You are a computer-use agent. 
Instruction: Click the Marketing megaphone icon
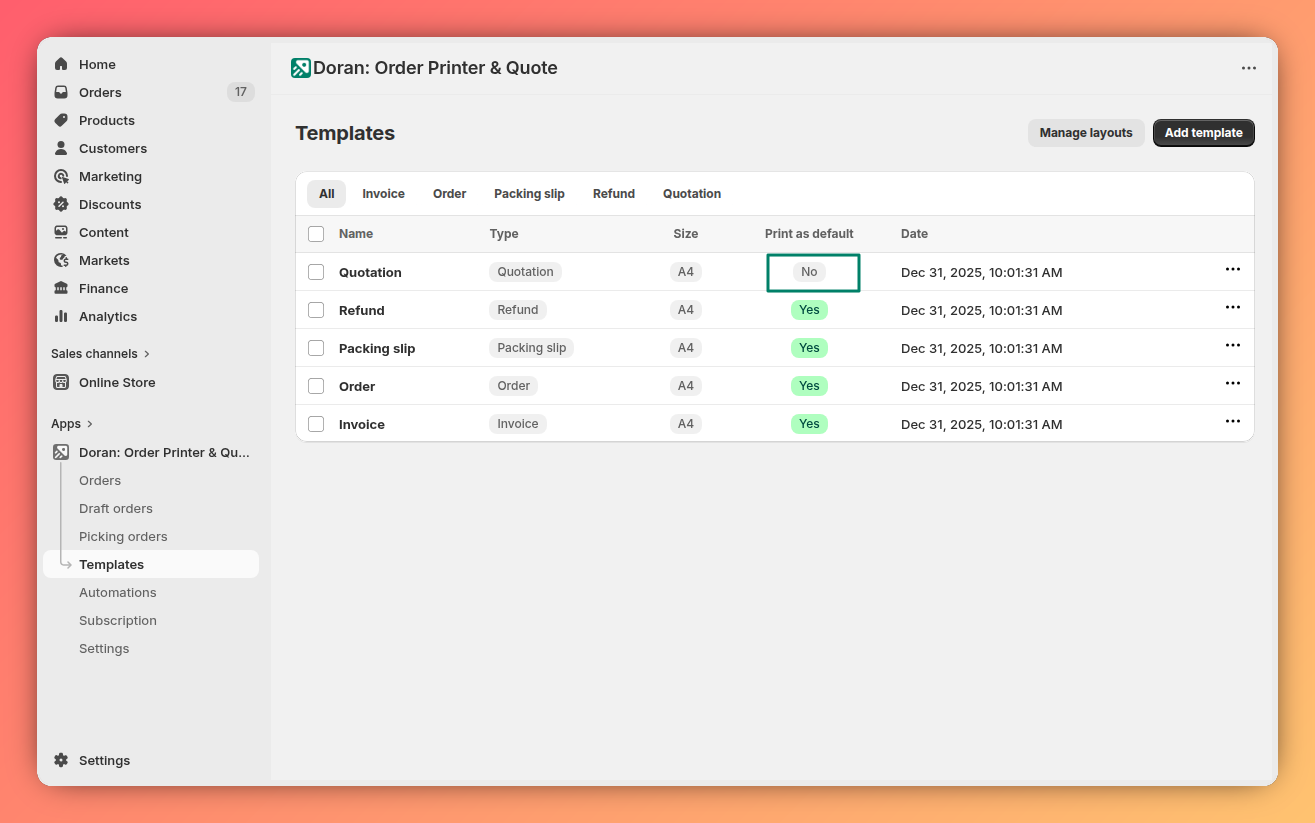point(61,176)
